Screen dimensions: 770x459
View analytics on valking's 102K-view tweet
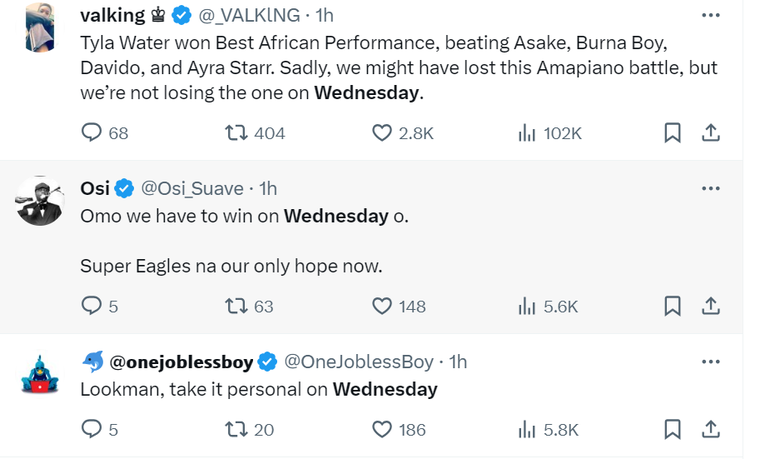527,133
